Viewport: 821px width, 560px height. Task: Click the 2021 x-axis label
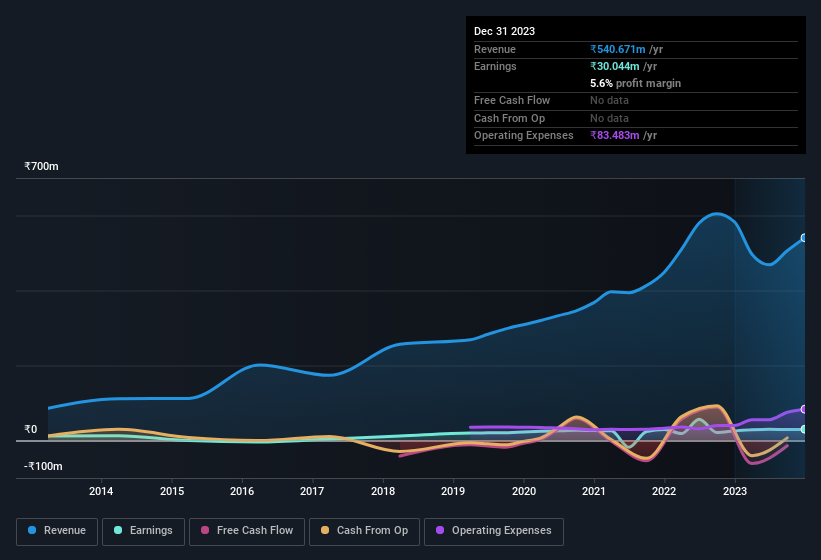pyautogui.click(x=594, y=491)
